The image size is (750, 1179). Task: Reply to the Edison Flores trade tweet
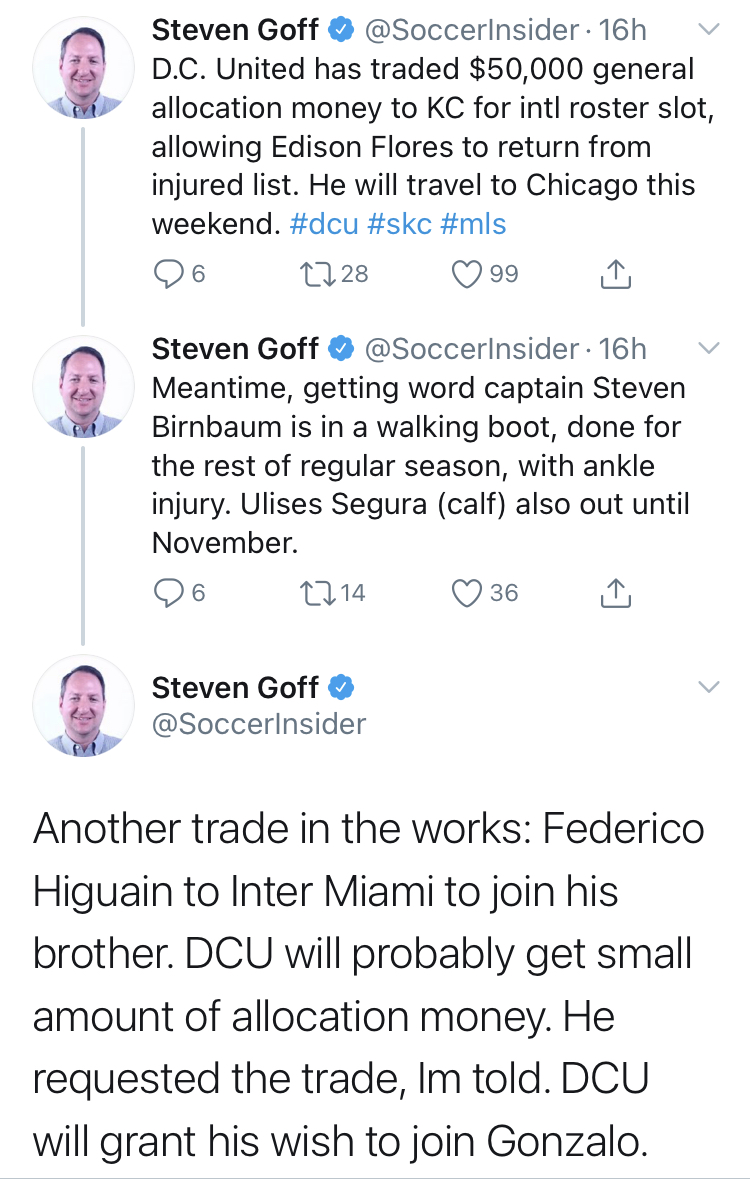(x=167, y=273)
